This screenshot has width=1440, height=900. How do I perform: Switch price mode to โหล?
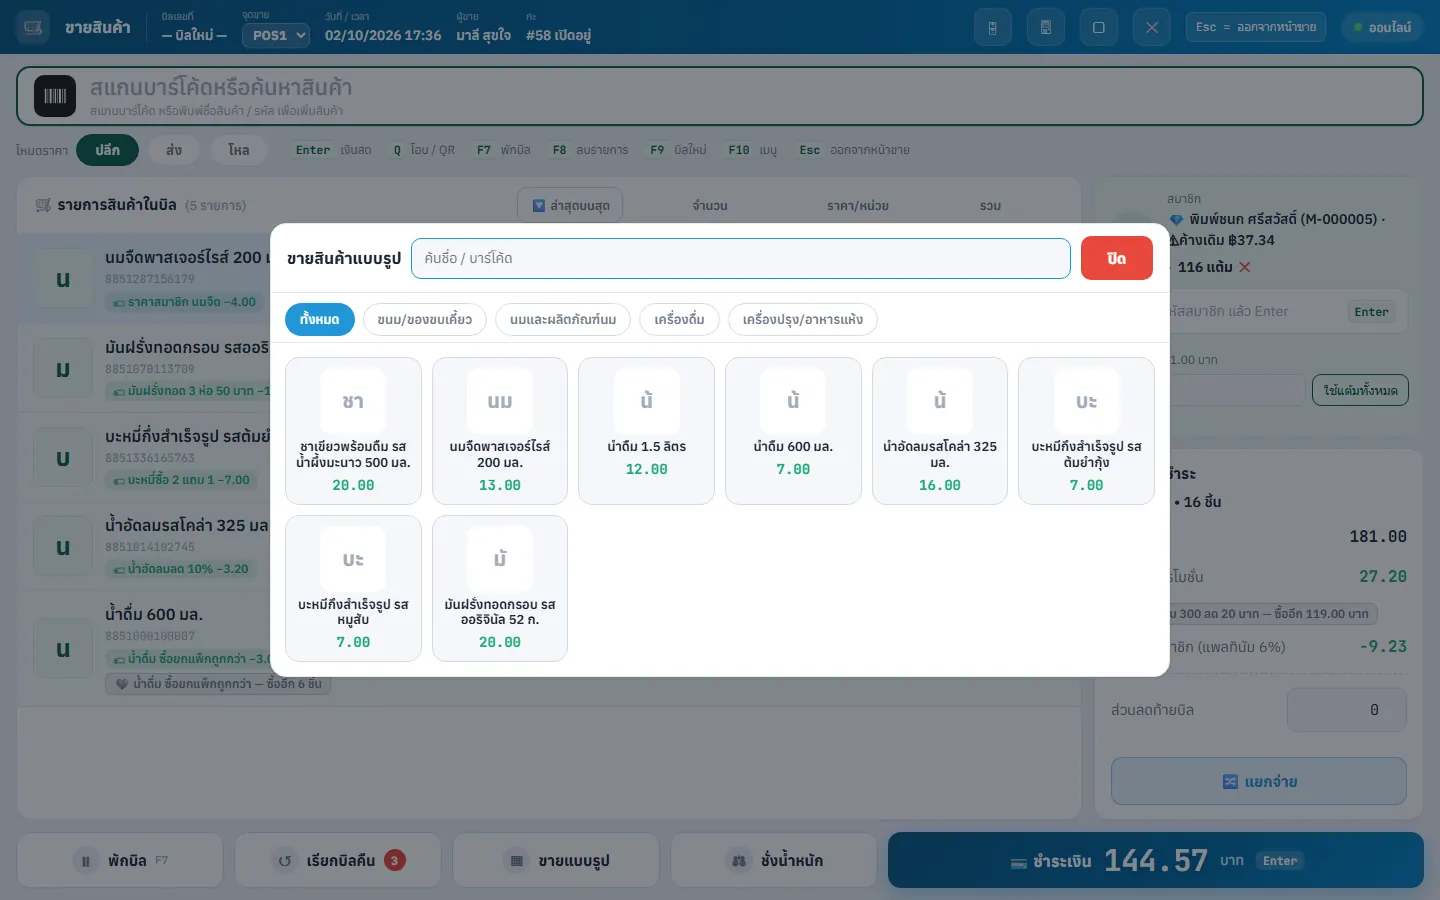pyautogui.click(x=238, y=150)
